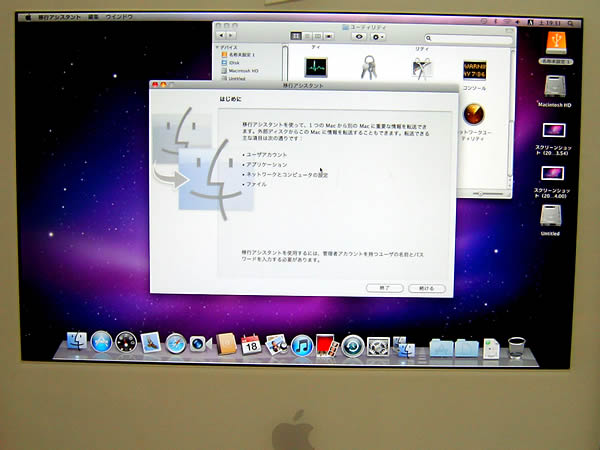The height and width of the screenshot is (450, 600).
Task: Click Quick Look eye button in Finder
Action: [x=359, y=37]
